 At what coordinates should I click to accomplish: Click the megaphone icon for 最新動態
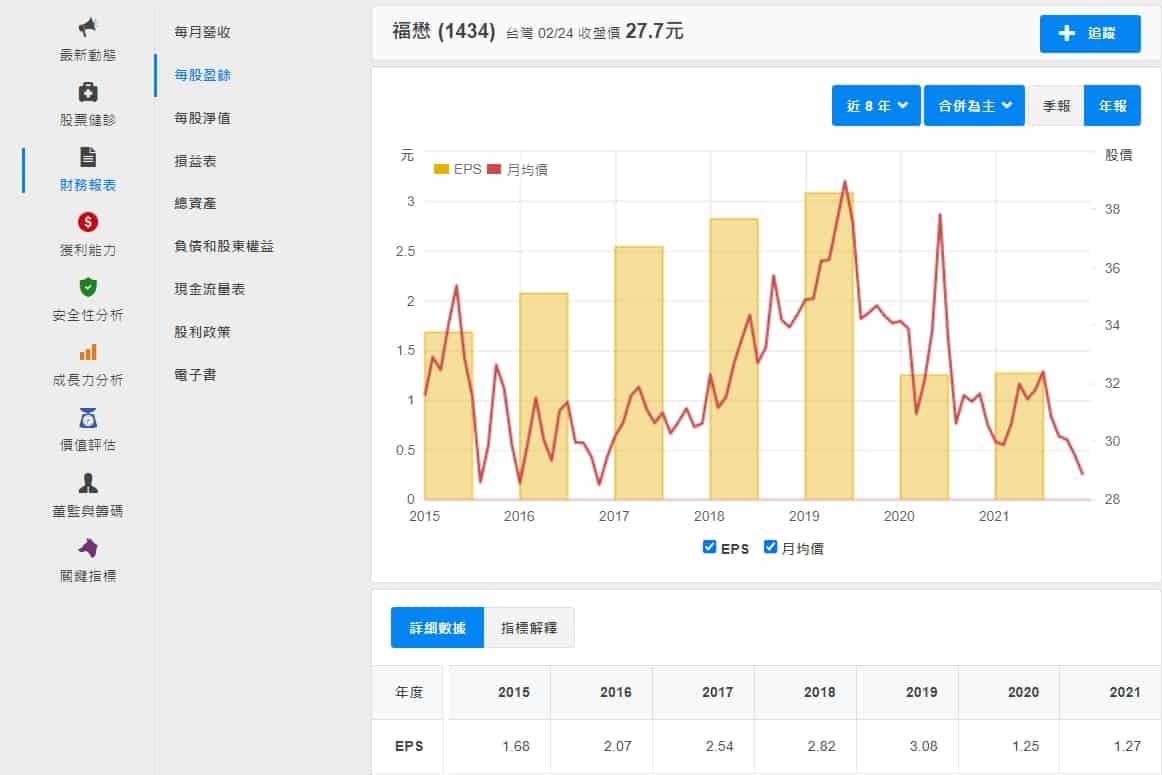click(88, 27)
